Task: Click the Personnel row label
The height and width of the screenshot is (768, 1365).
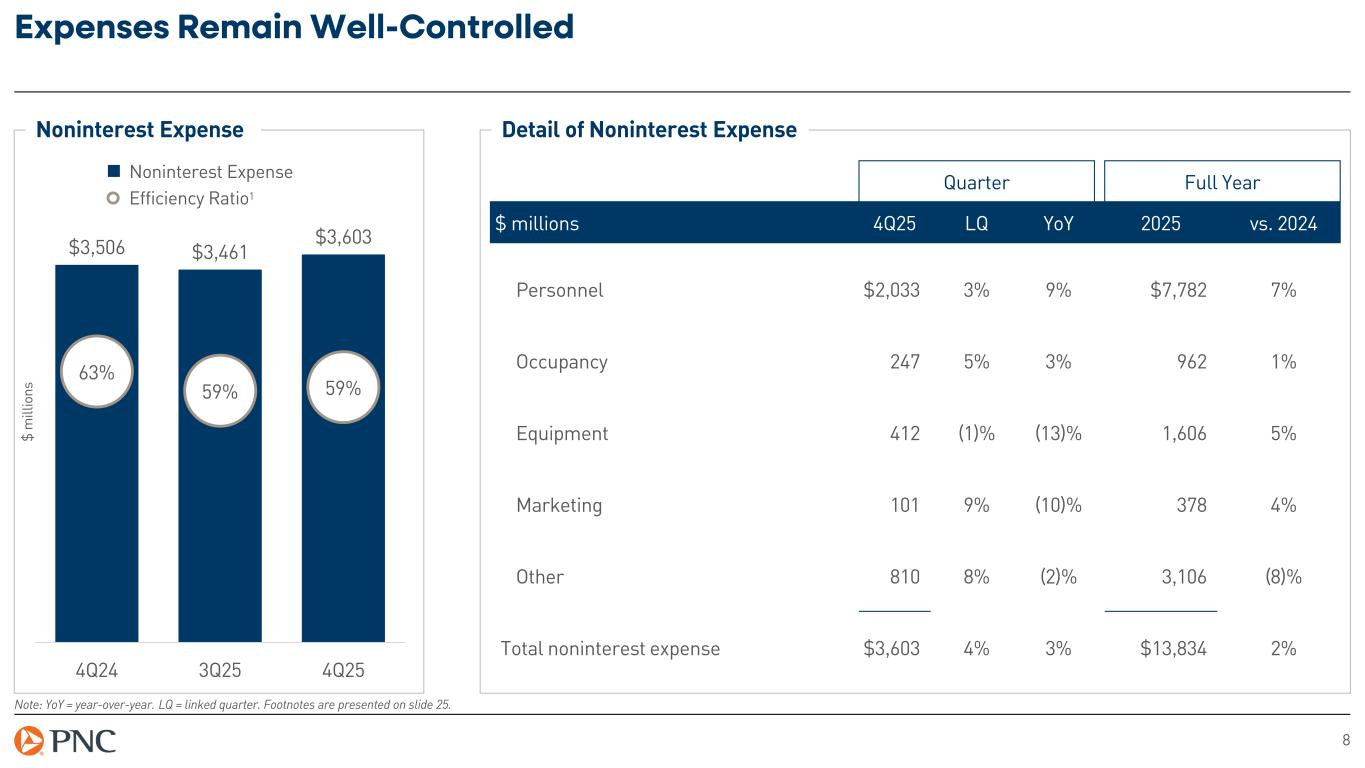Action: click(x=559, y=290)
